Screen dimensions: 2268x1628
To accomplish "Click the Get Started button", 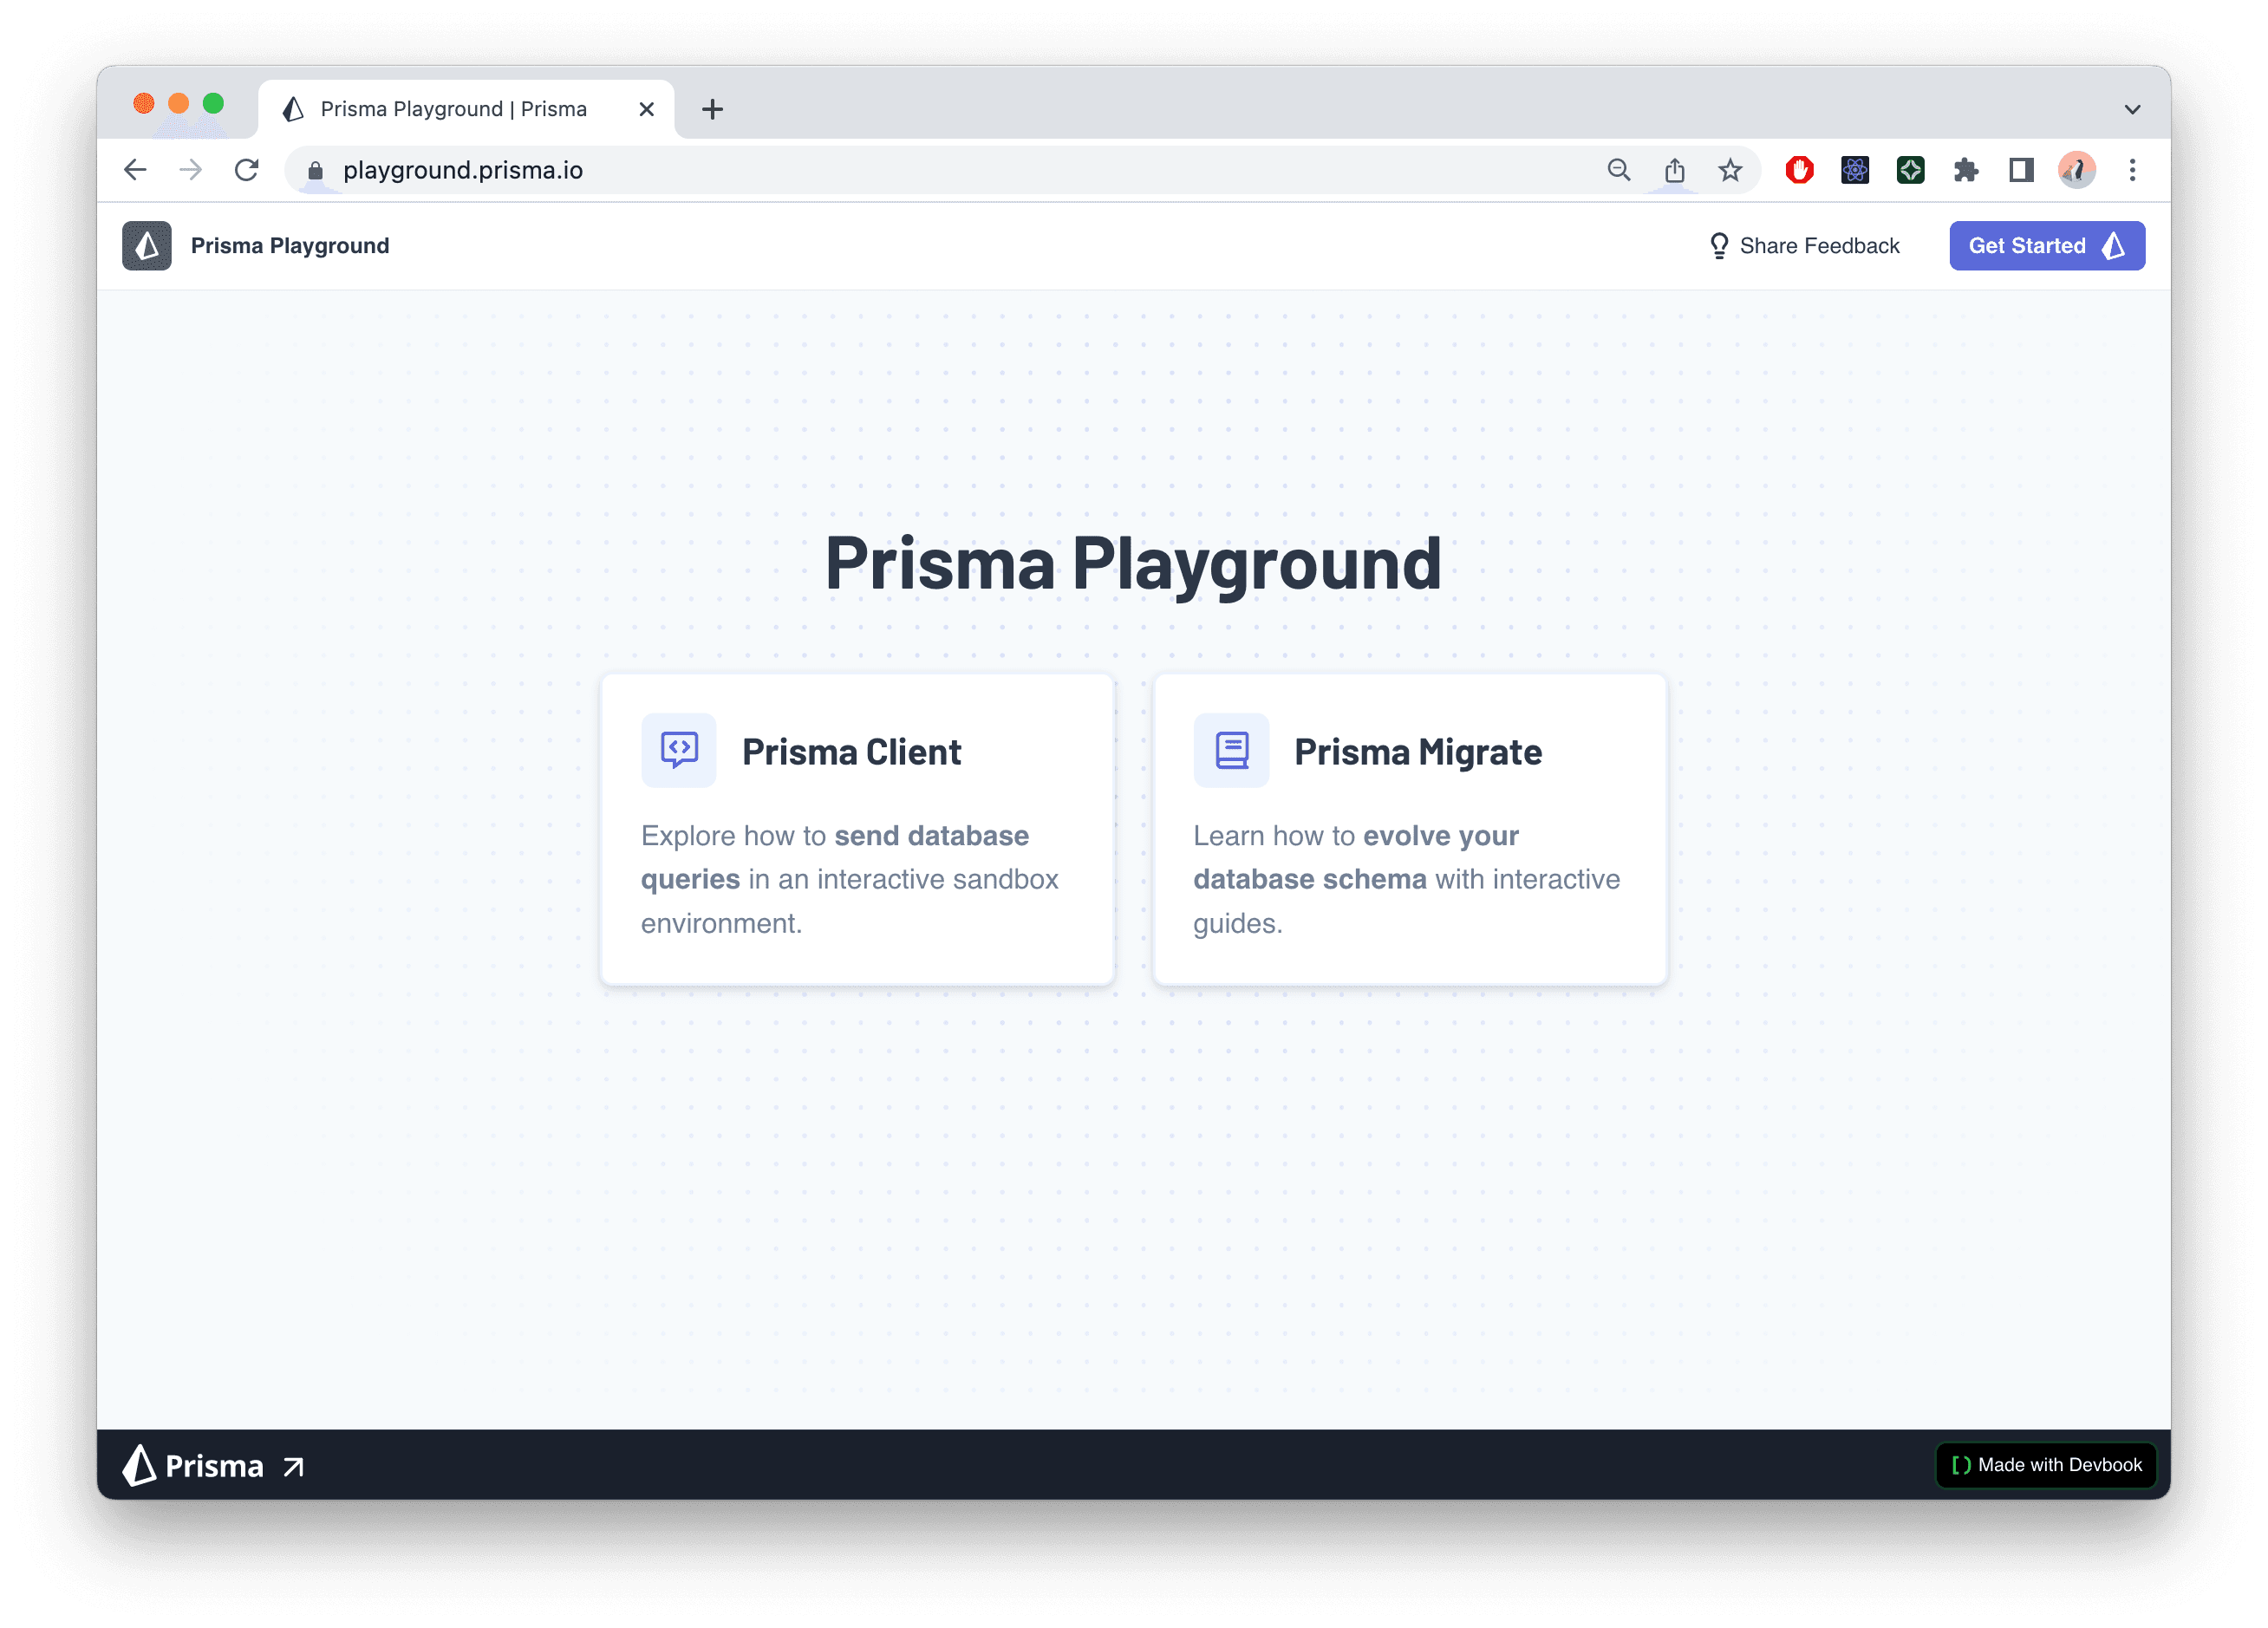I will tap(2046, 246).
